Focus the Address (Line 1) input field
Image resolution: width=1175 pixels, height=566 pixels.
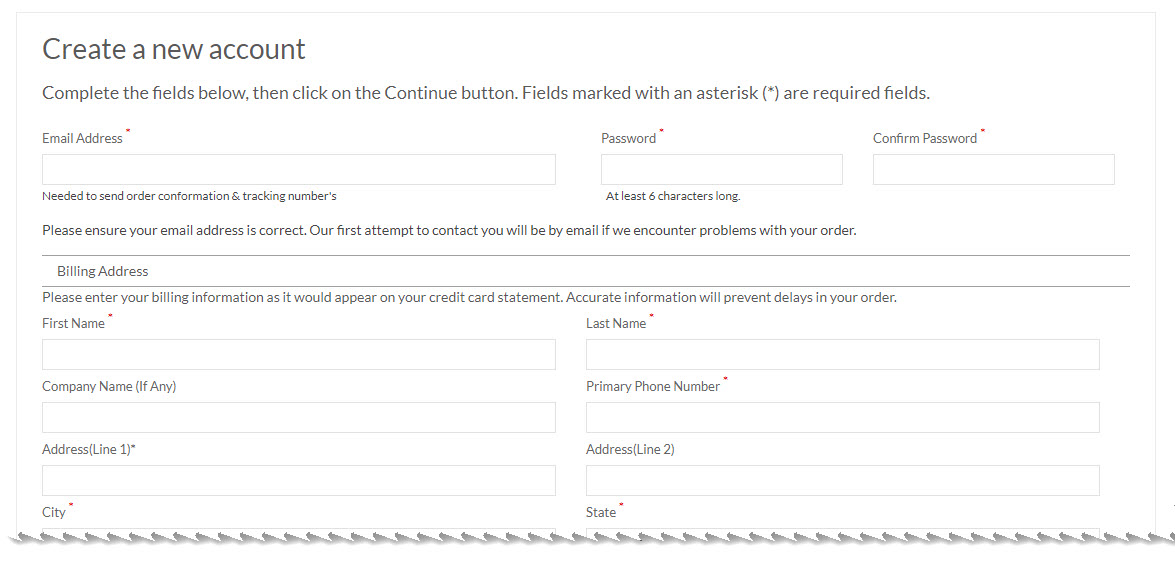point(298,481)
